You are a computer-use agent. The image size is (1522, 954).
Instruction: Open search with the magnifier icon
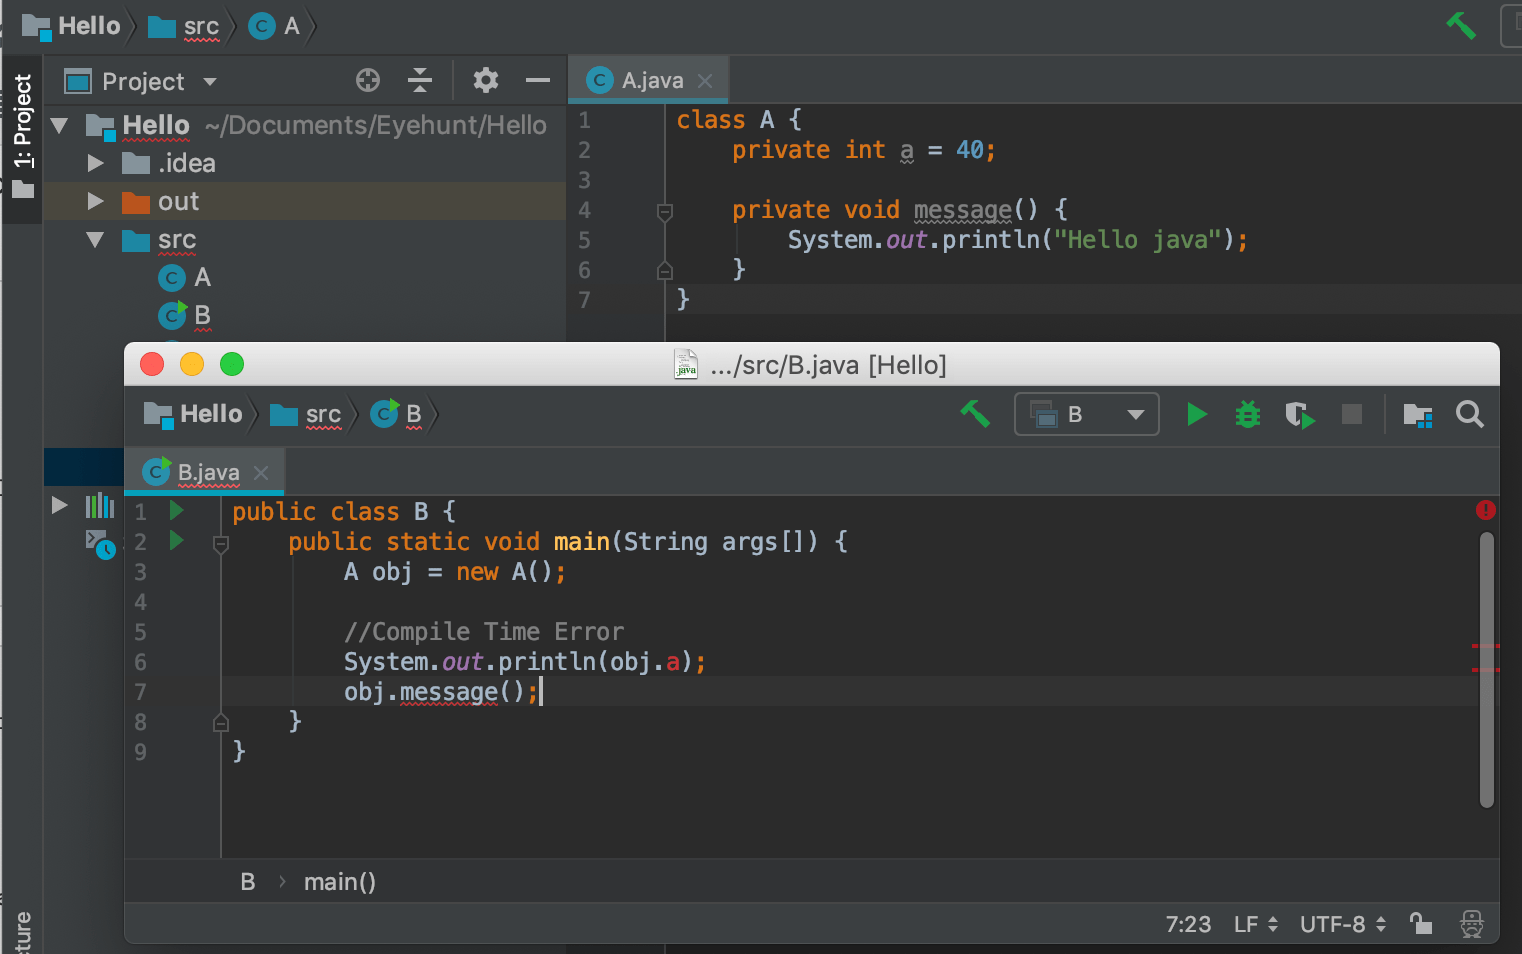pyautogui.click(x=1469, y=413)
